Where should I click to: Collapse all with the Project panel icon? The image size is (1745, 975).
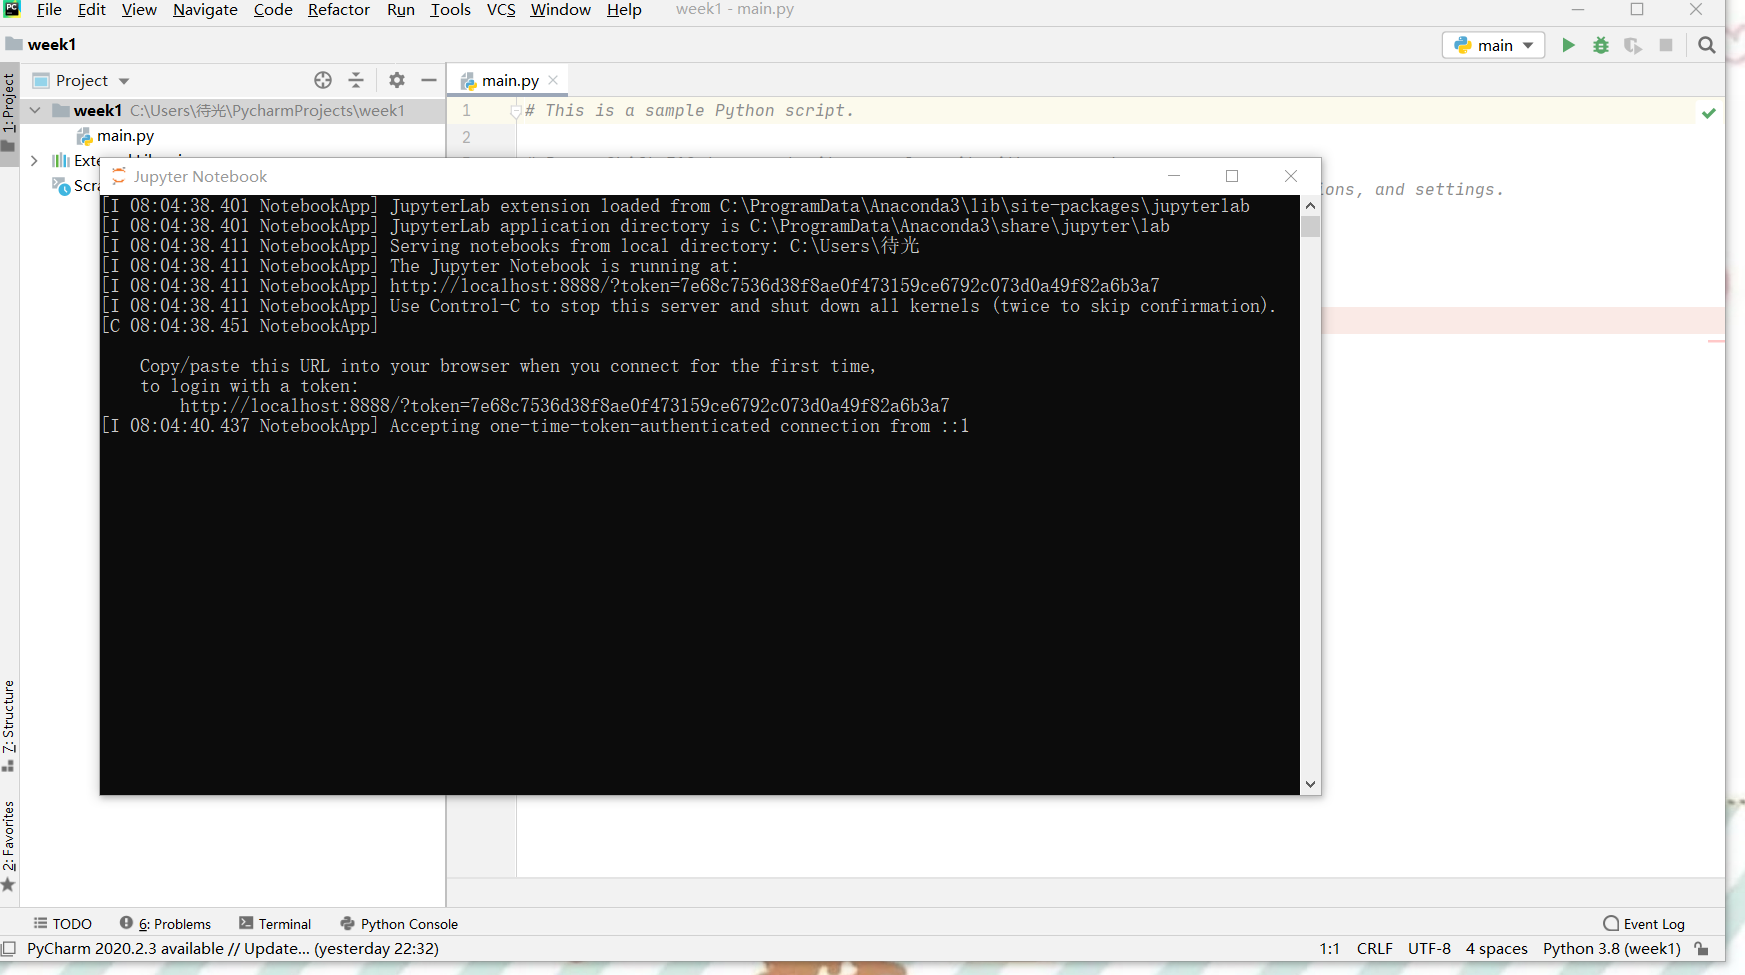click(x=356, y=80)
